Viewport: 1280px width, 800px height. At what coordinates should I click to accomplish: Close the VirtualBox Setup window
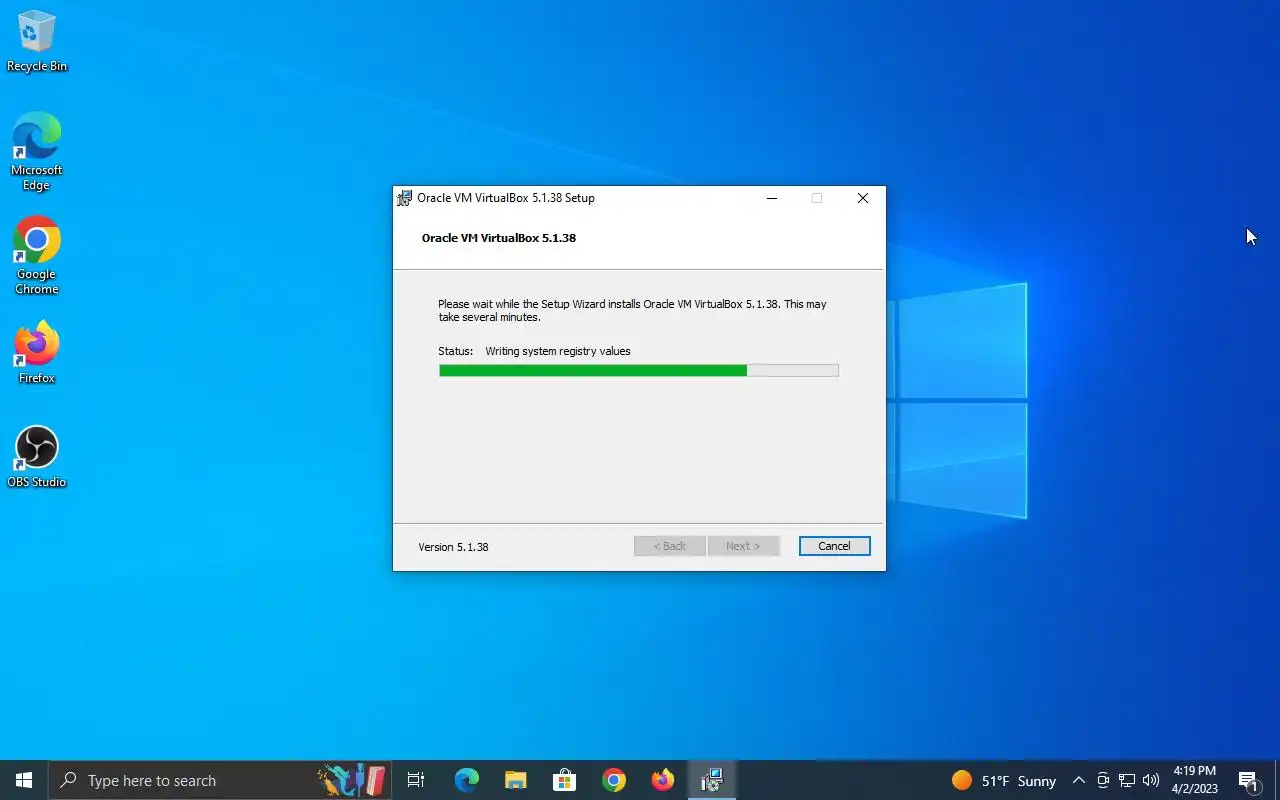pyautogui.click(x=862, y=198)
